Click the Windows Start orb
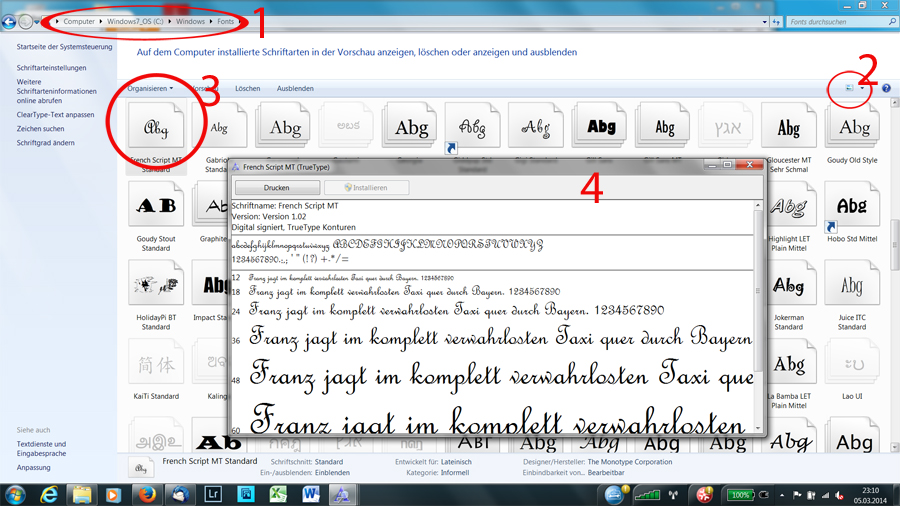The image size is (900, 506). 15,494
